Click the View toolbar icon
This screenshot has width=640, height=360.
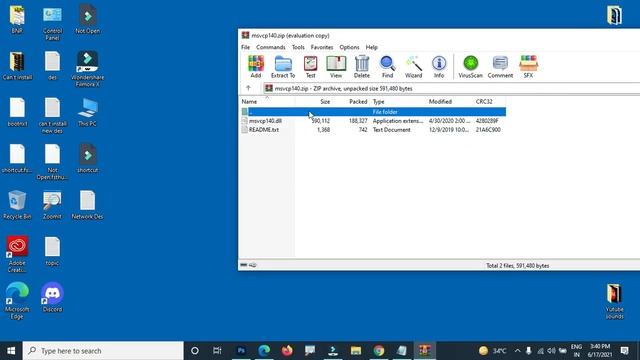(x=336, y=67)
